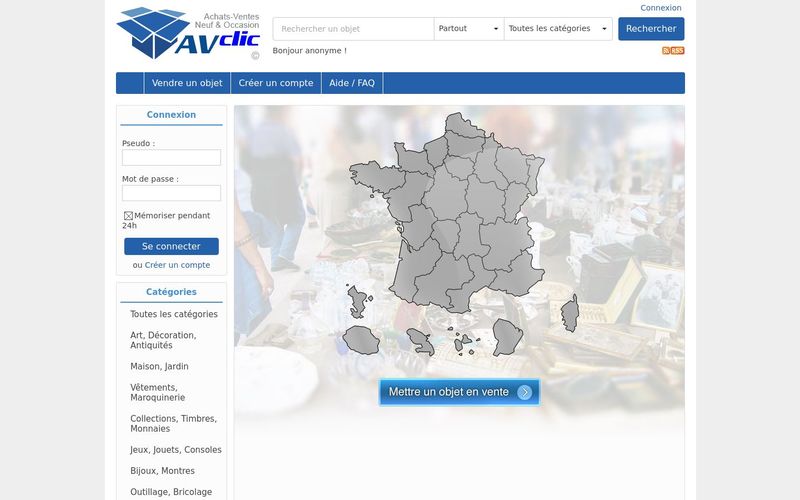Open Vendre un objet menu item
Image resolution: width=800 pixels, height=500 pixels.
pos(187,83)
